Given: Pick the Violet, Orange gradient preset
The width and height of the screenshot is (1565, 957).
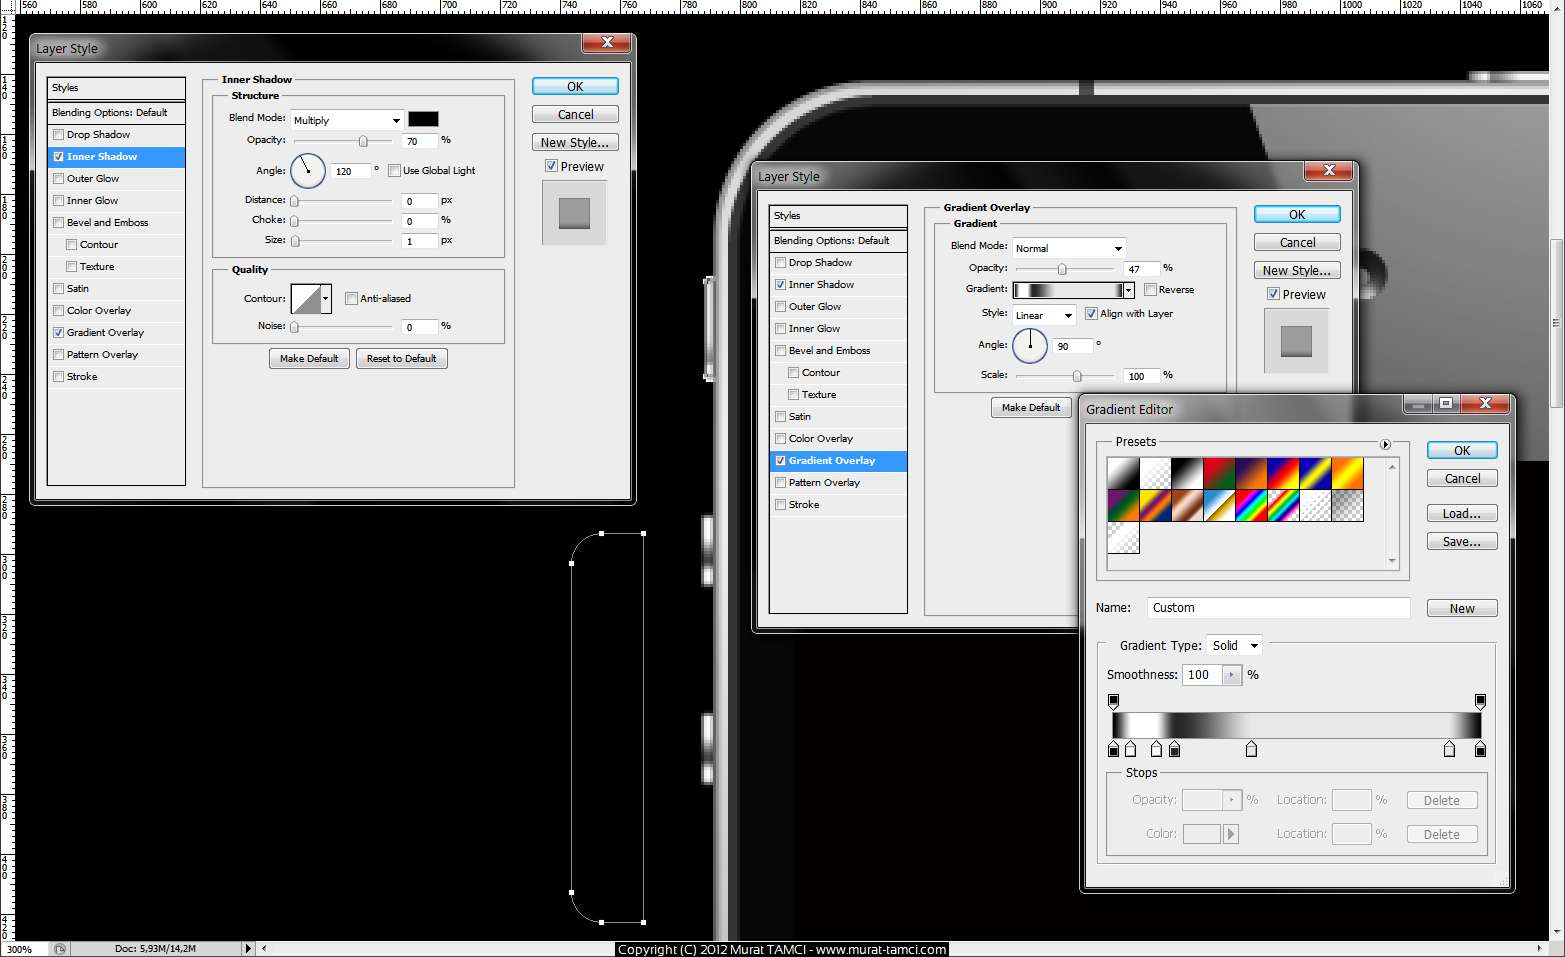Looking at the screenshot, I should [1251, 473].
